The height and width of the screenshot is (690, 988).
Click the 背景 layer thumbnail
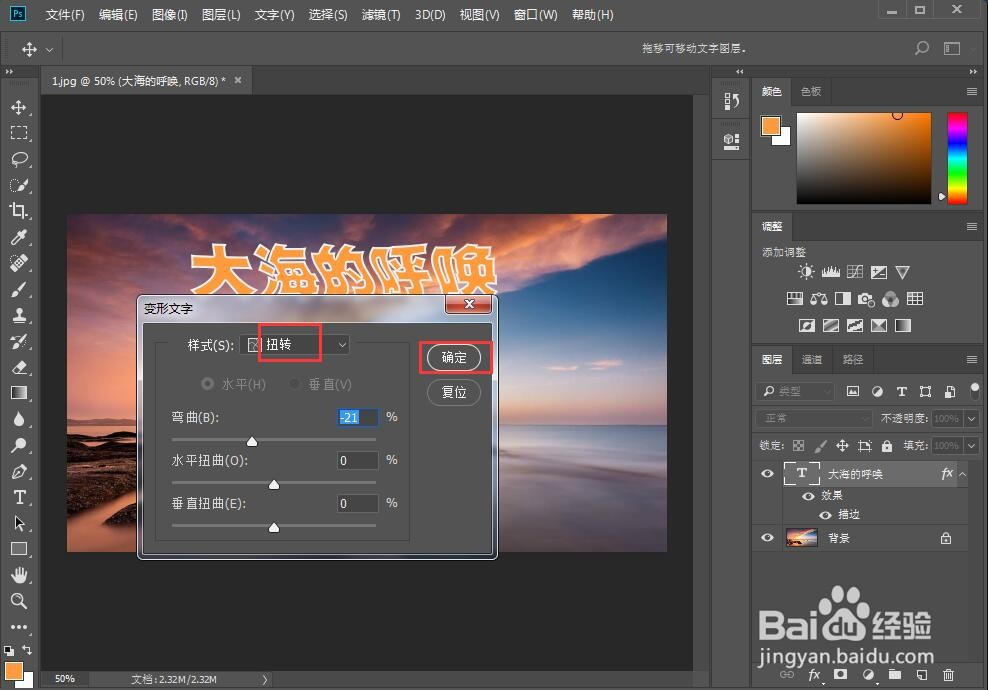pos(801,537)
